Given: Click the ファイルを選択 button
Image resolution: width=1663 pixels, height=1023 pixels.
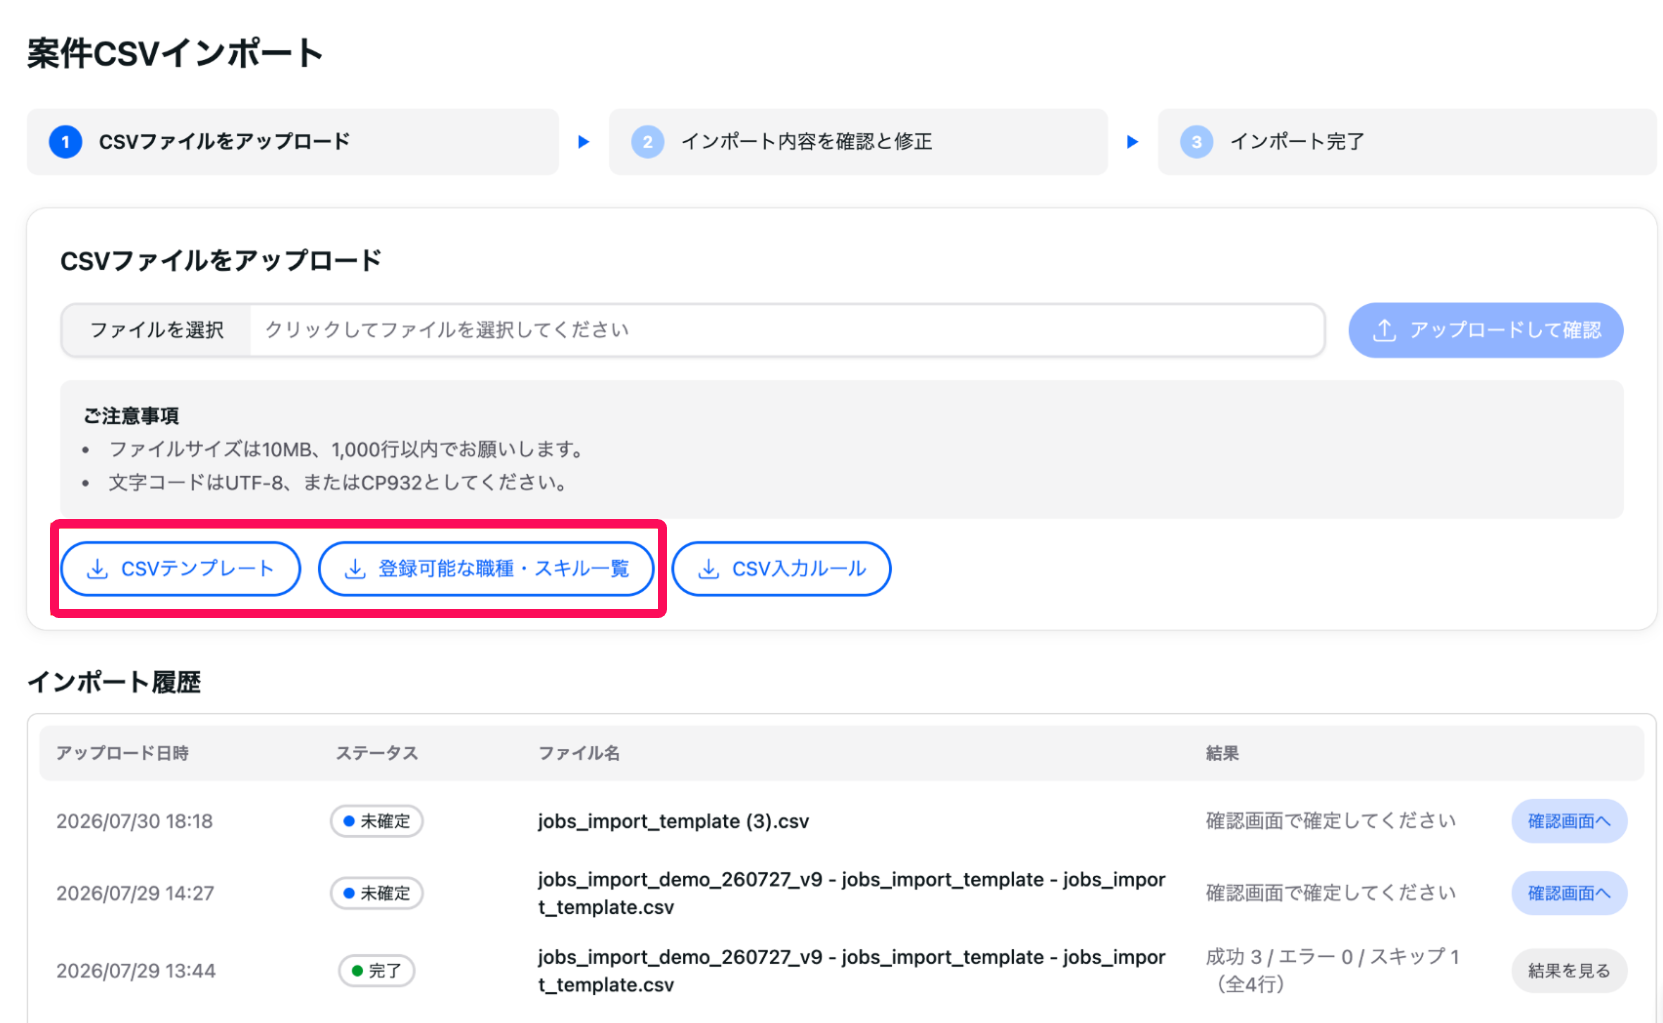Looking at the screenshot, I should click(x=156, y=330).
